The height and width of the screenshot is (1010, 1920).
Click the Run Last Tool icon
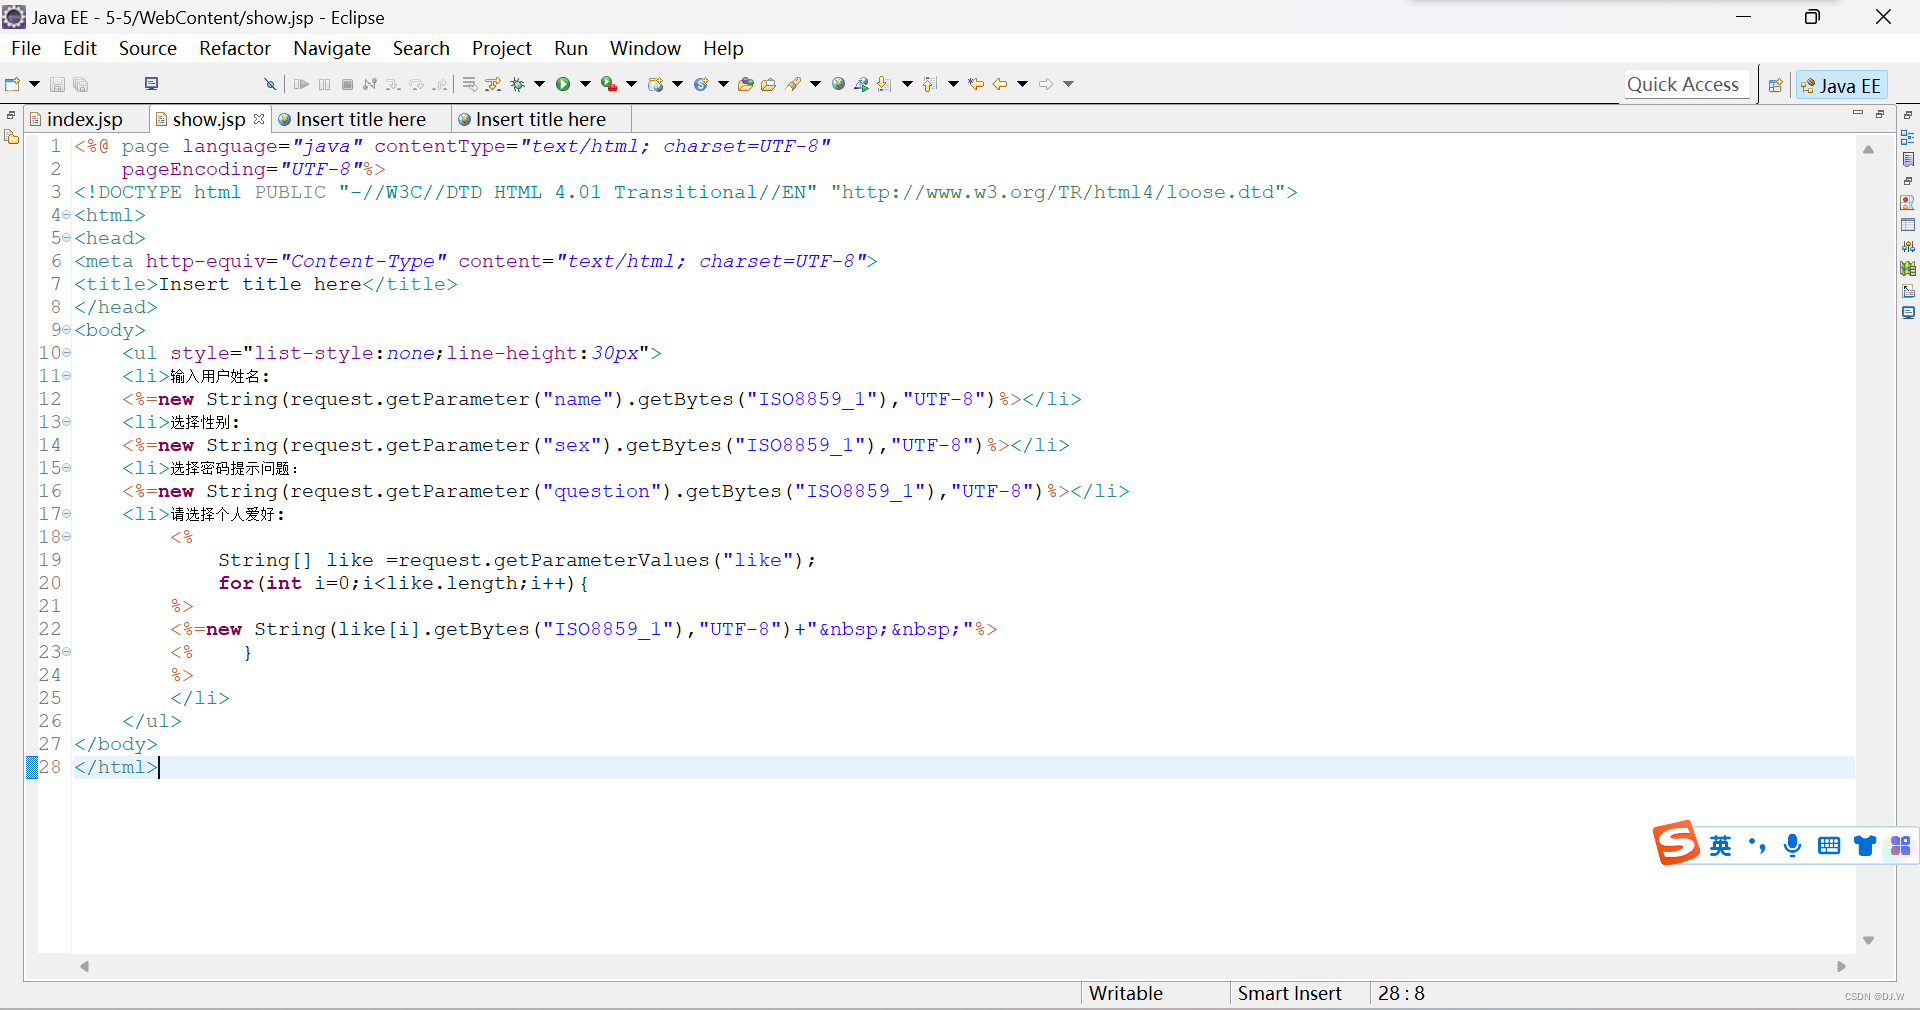point(608,84)
